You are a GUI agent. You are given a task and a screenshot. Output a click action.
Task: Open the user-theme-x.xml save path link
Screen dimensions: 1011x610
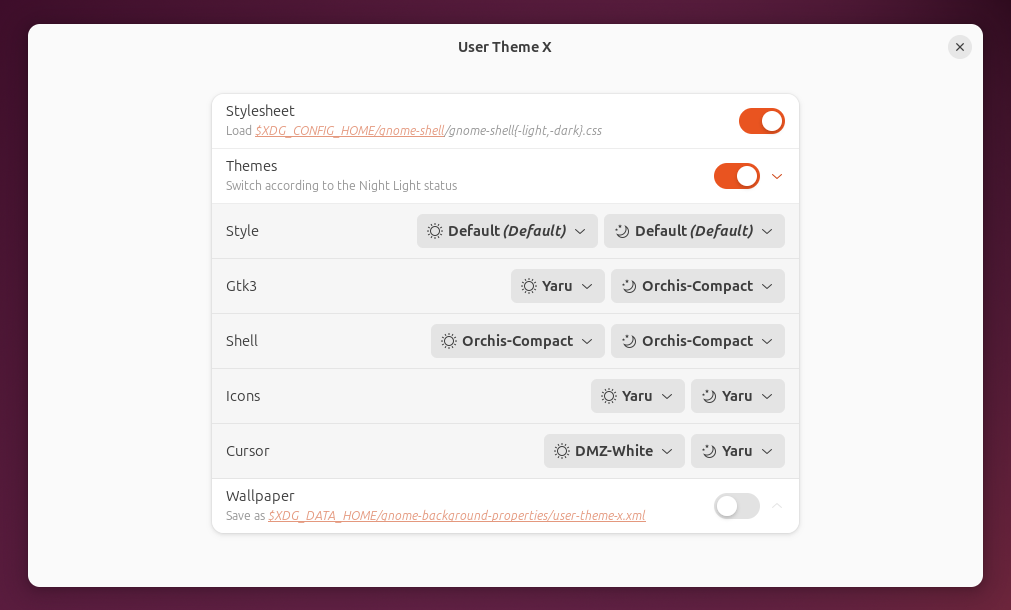click(456, 515)
